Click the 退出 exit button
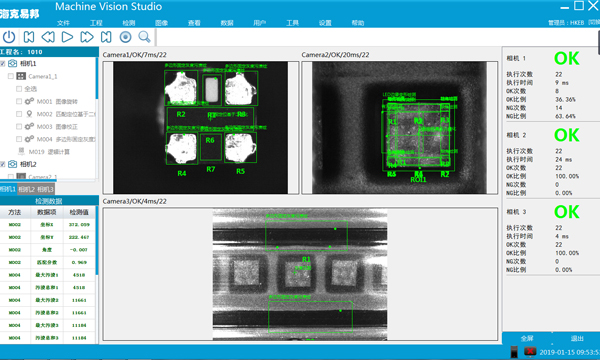This screenshot has height=360, width=600. click(577, 338)
